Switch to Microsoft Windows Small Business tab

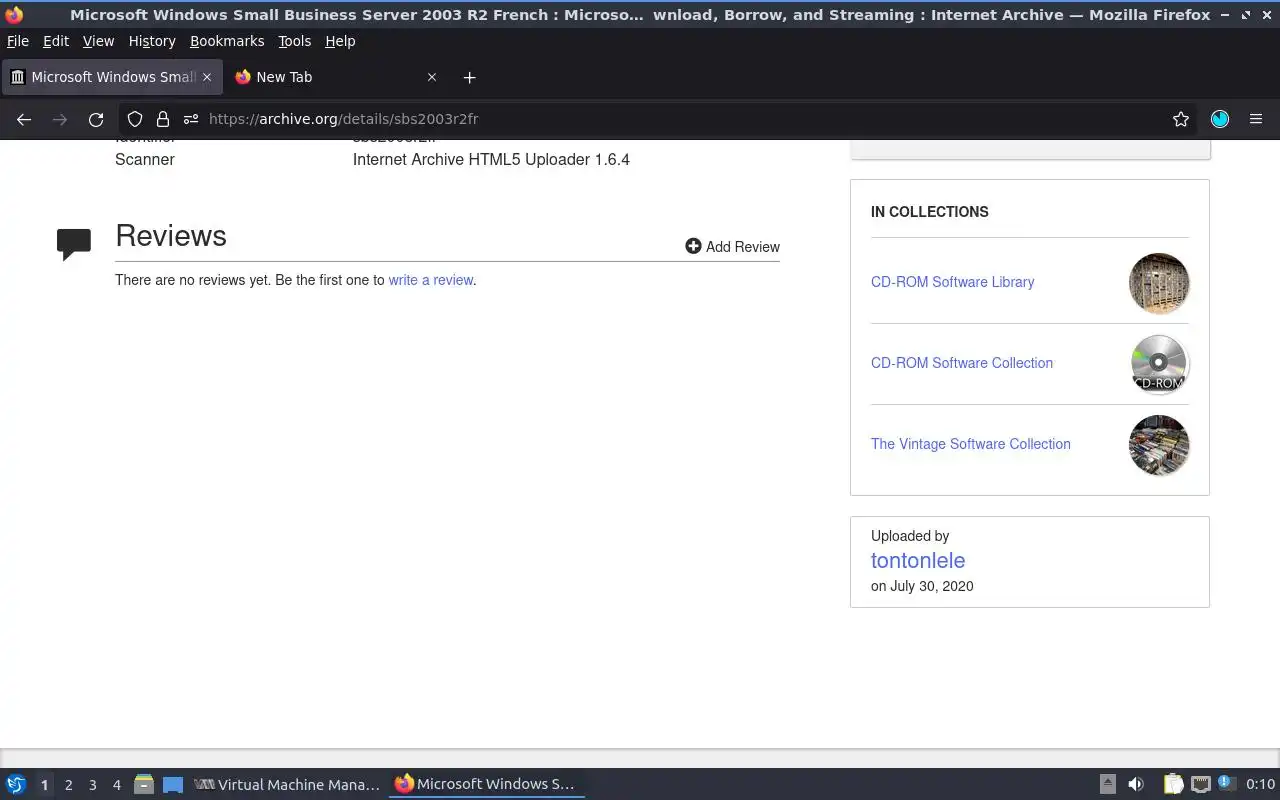[x=112, y=77]
